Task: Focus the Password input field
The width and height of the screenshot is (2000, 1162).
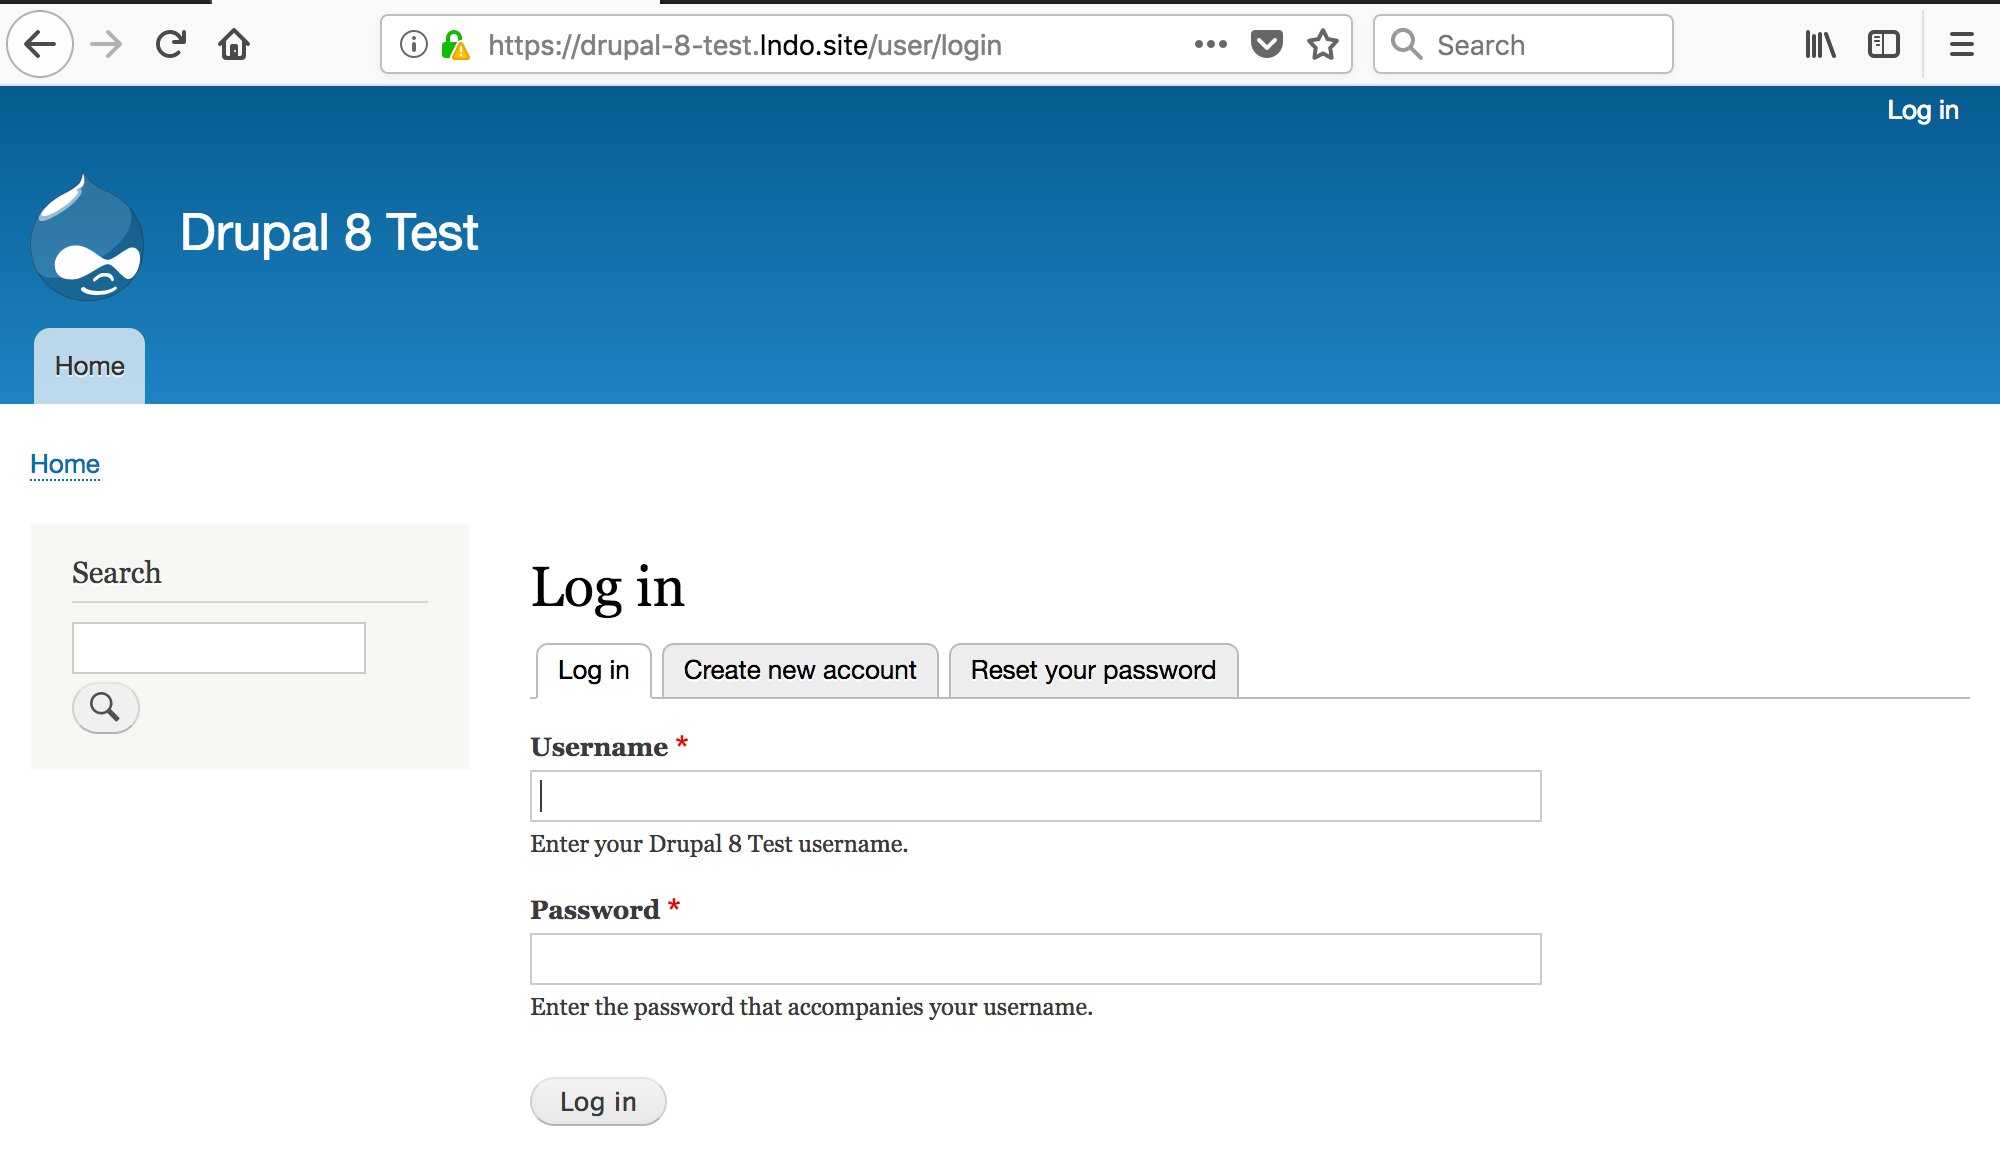Action: (x=1036, y=959)
